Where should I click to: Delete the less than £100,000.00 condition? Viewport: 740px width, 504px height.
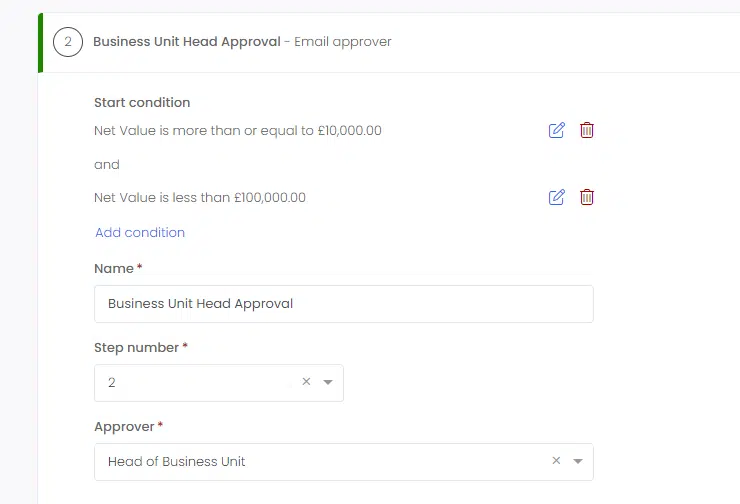coord(587,197)
